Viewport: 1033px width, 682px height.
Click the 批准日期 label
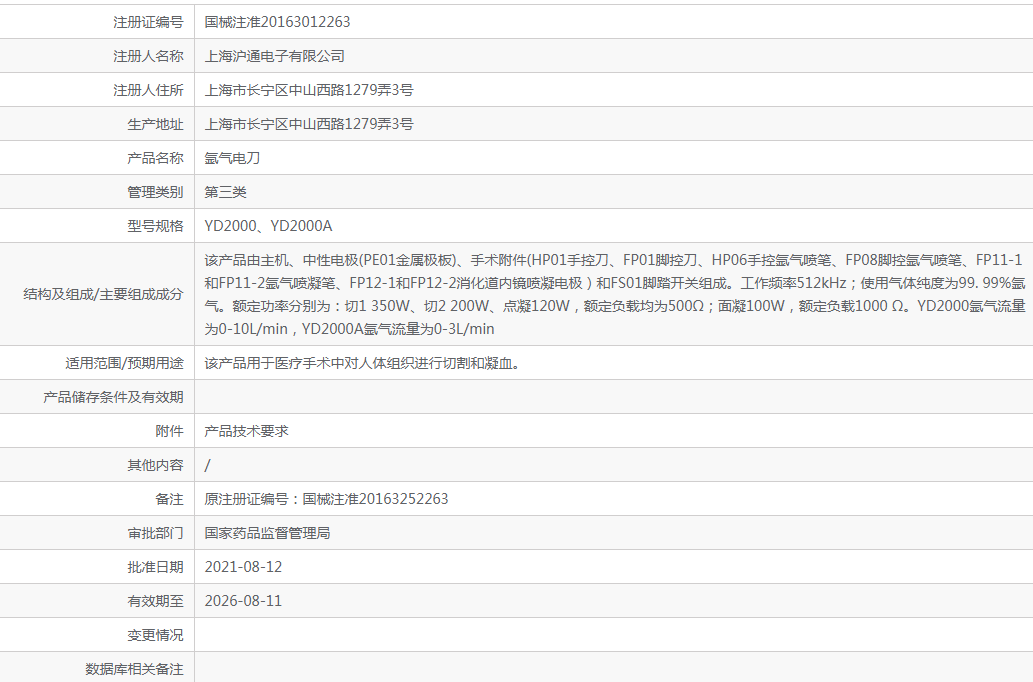[155, 567]
